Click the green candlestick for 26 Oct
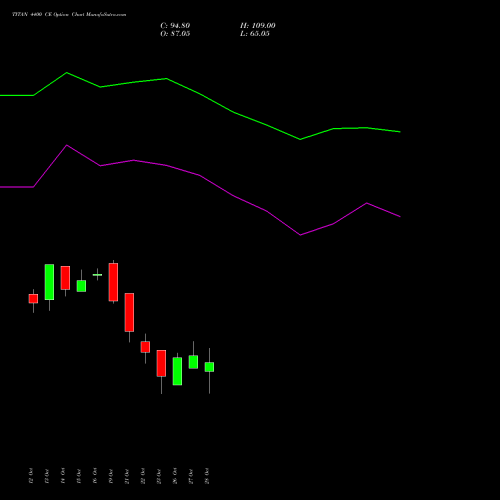The height and width of the screenshot is (500, 500). click(177, 371)
